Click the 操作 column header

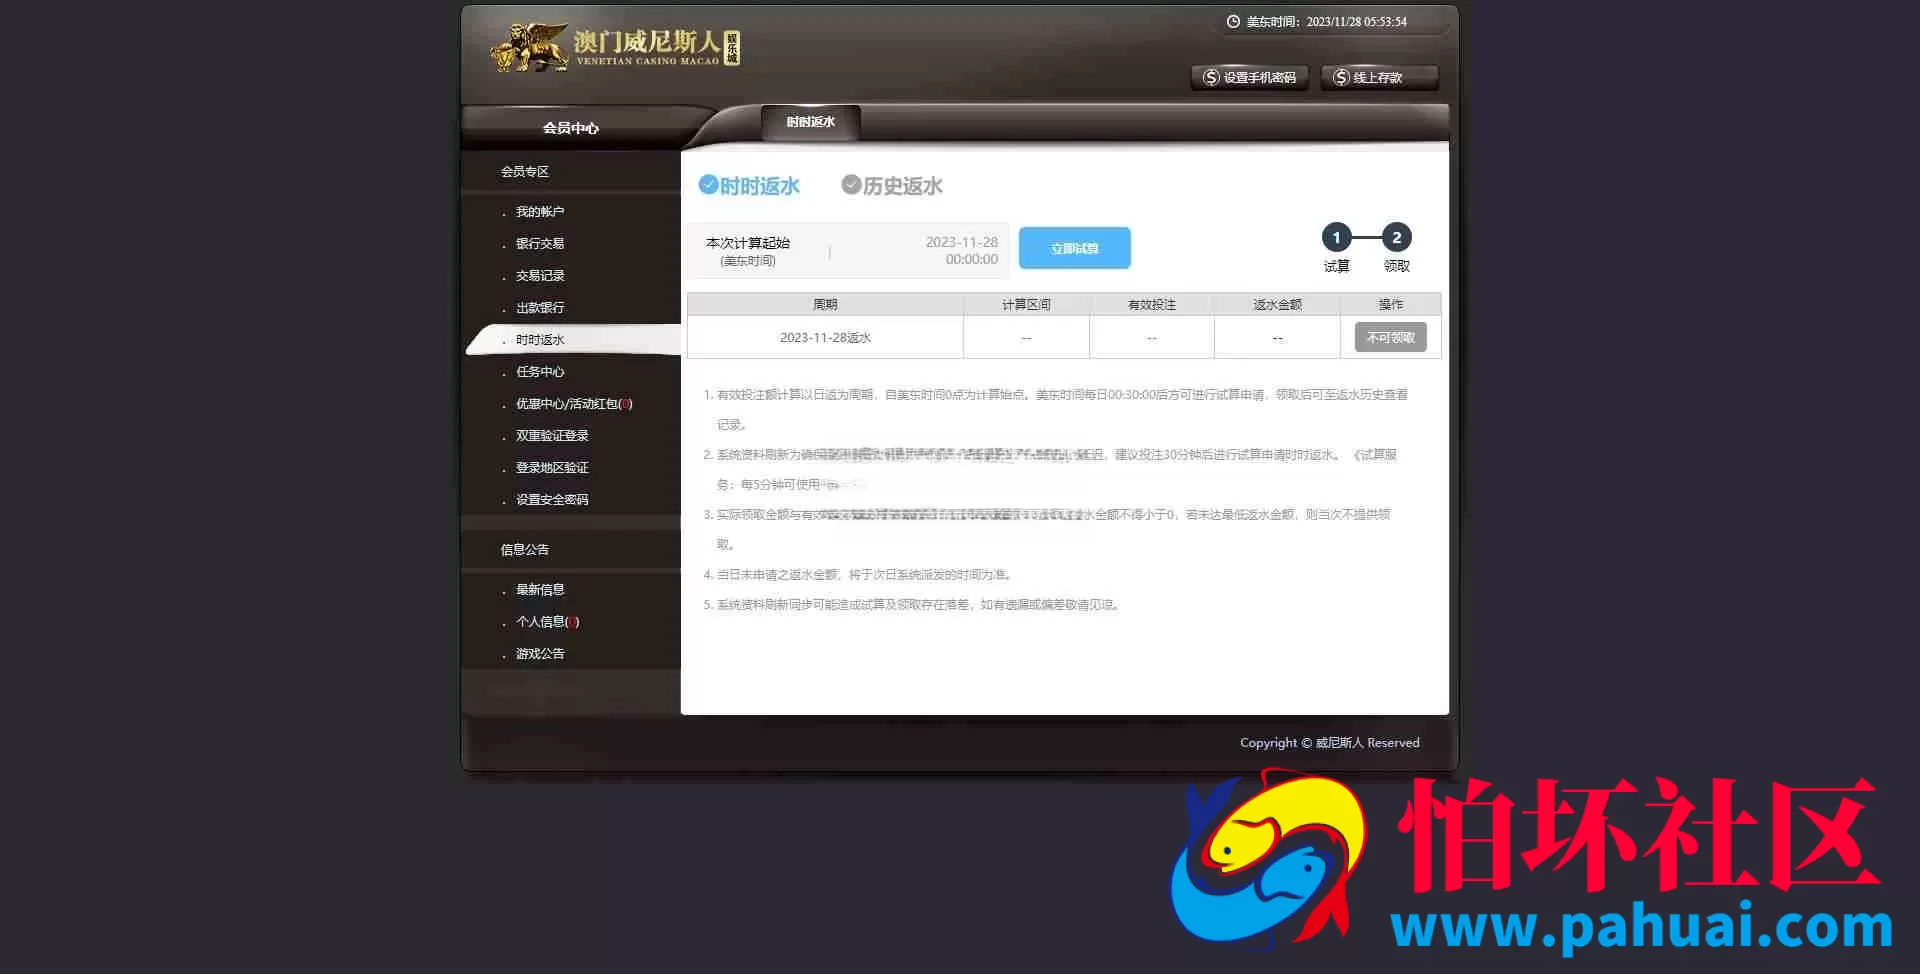tap(1390, 305)
